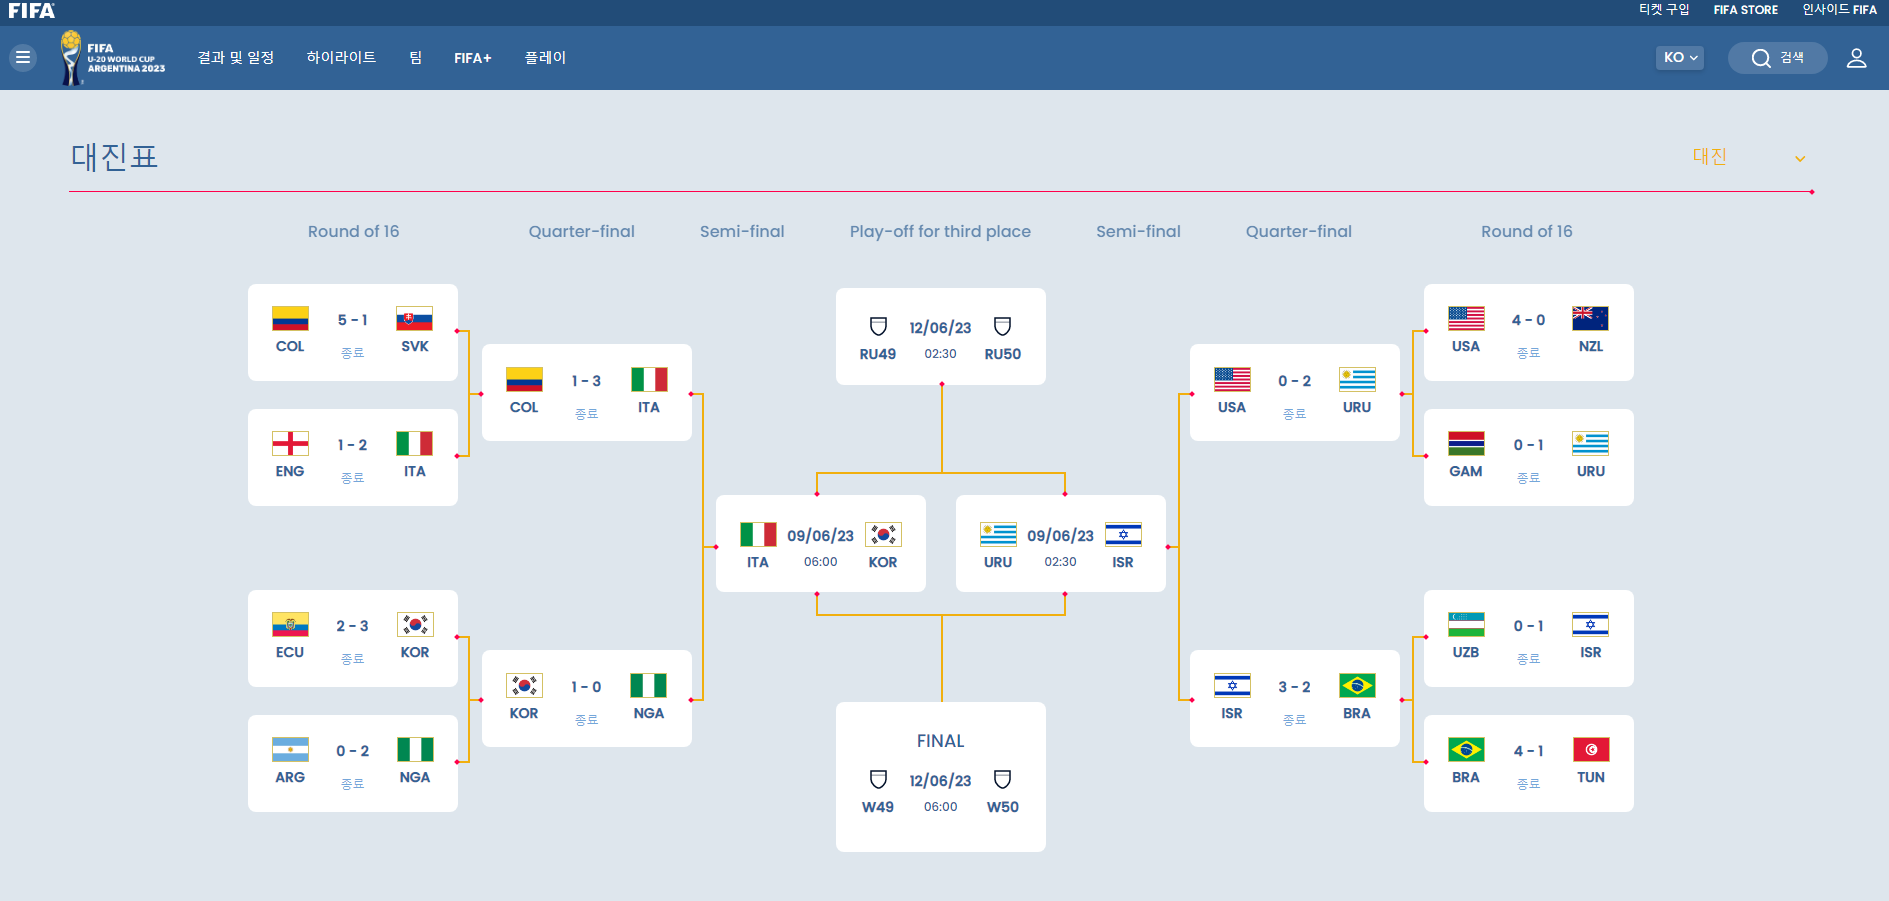This screenshot has width=1889, height=901.
Task: Open the hamburger navigation menu
Action: [22, 57]
